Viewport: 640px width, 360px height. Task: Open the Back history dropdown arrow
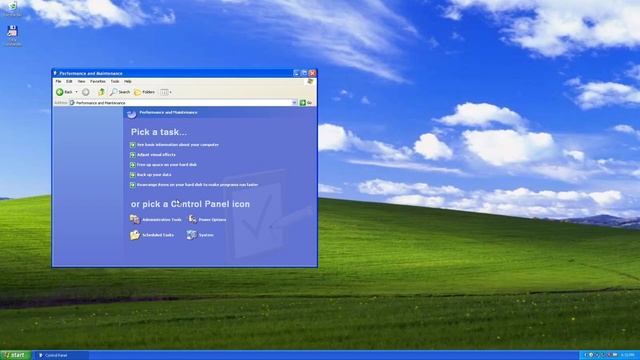76,92
